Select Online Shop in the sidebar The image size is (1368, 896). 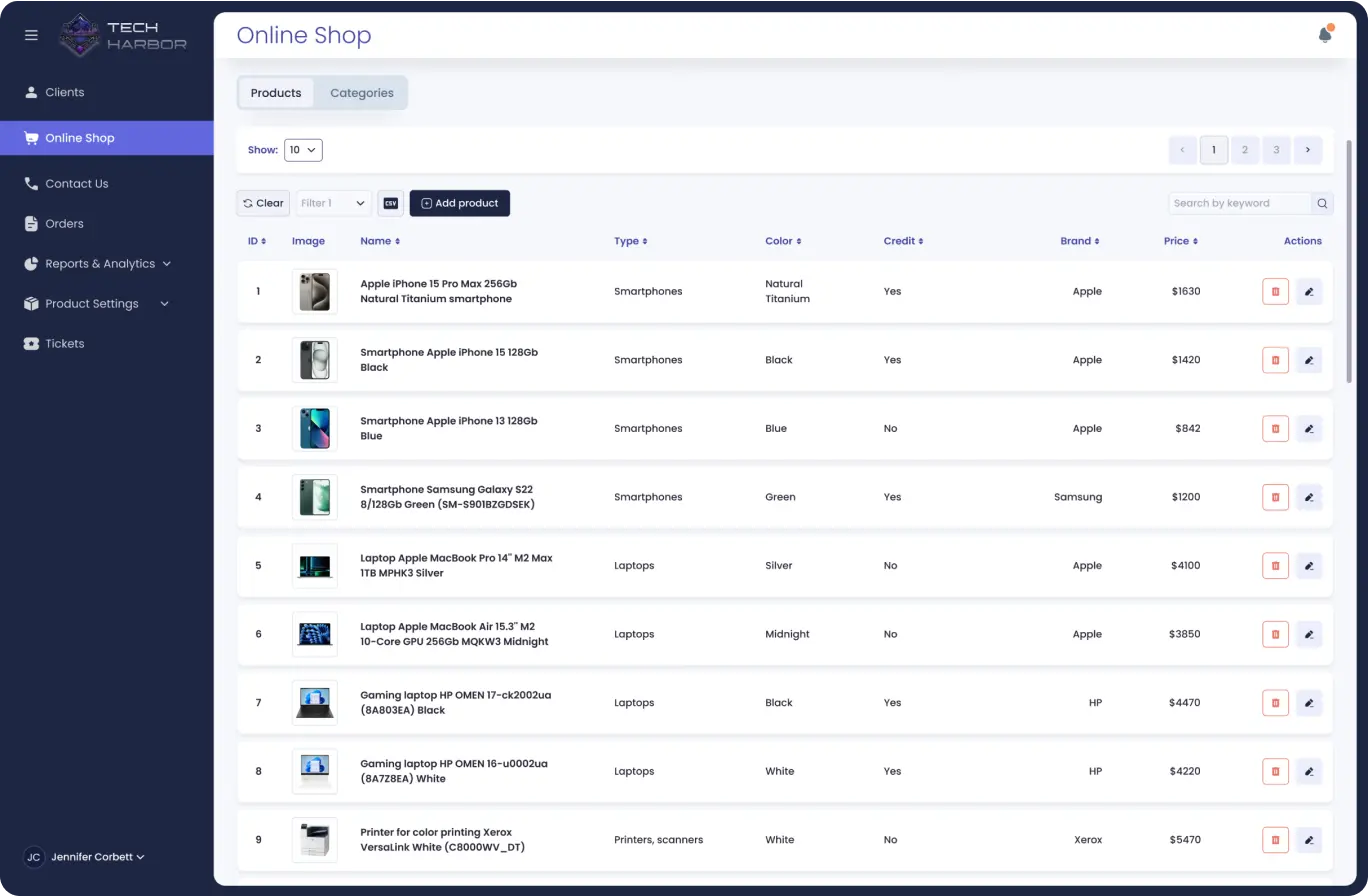click(106, 138)
